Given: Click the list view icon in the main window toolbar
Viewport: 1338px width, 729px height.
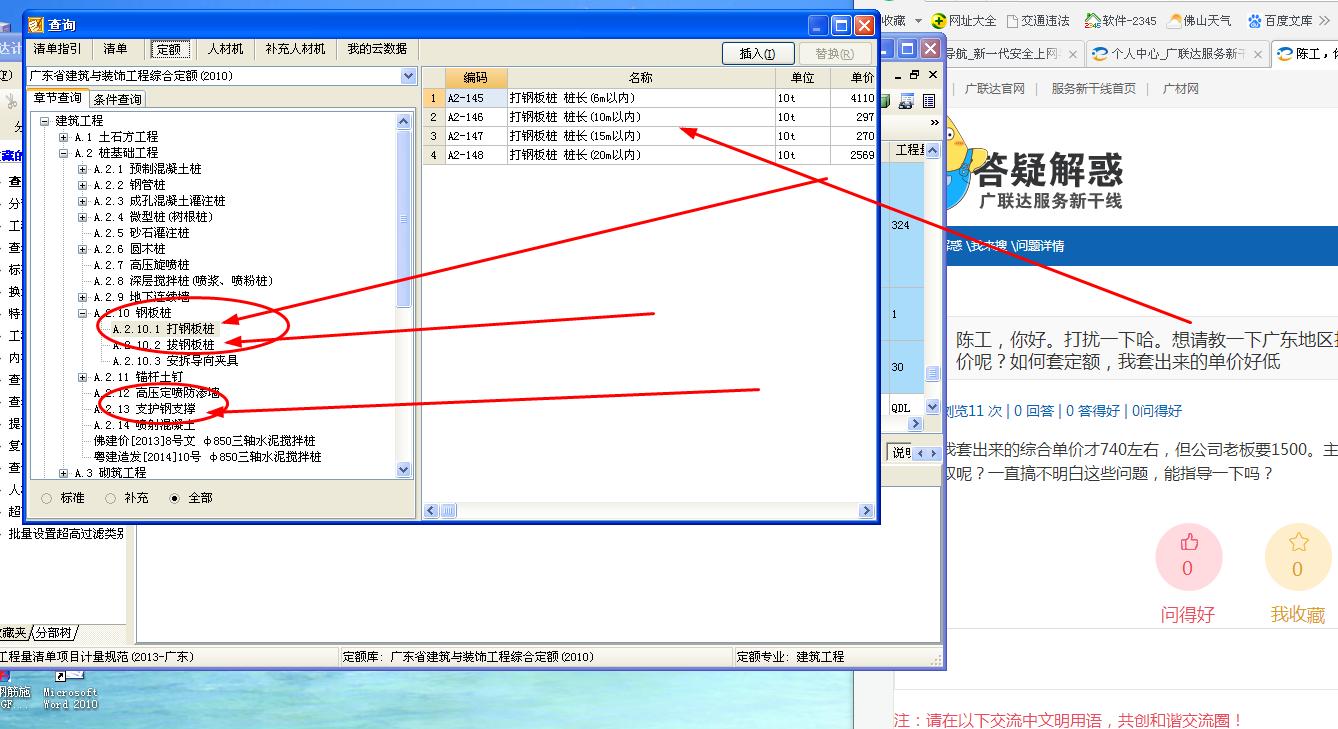Looking at the screenshot, I should [x=929, y=101].
